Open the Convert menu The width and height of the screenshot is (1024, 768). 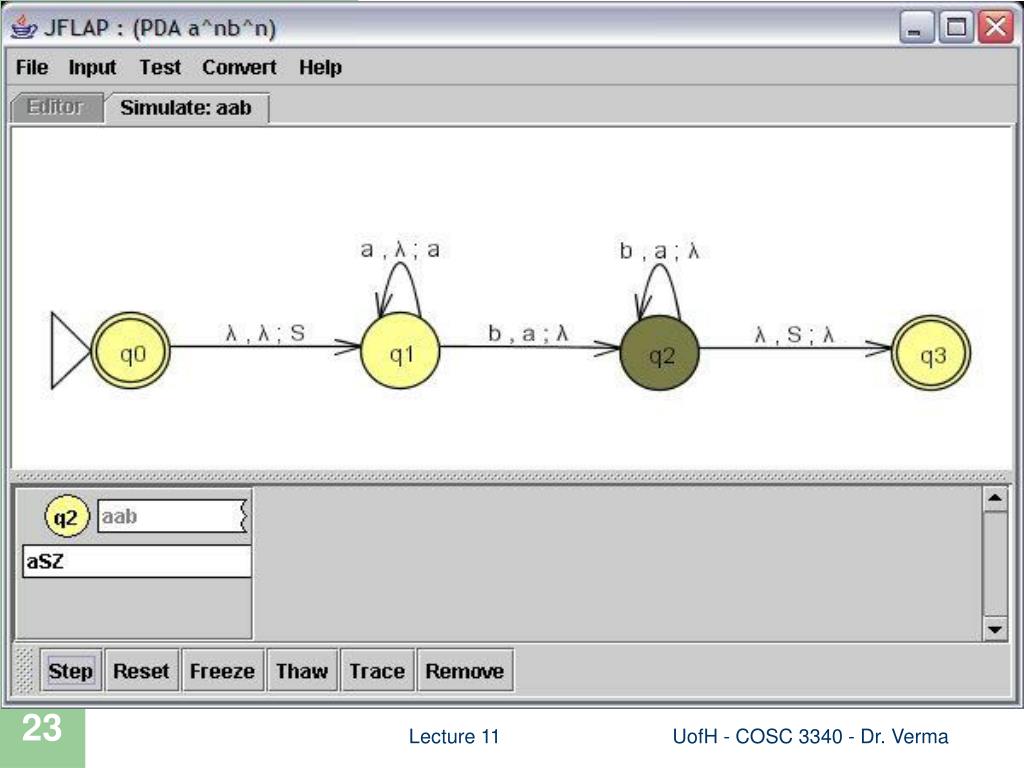pos(239,67)
